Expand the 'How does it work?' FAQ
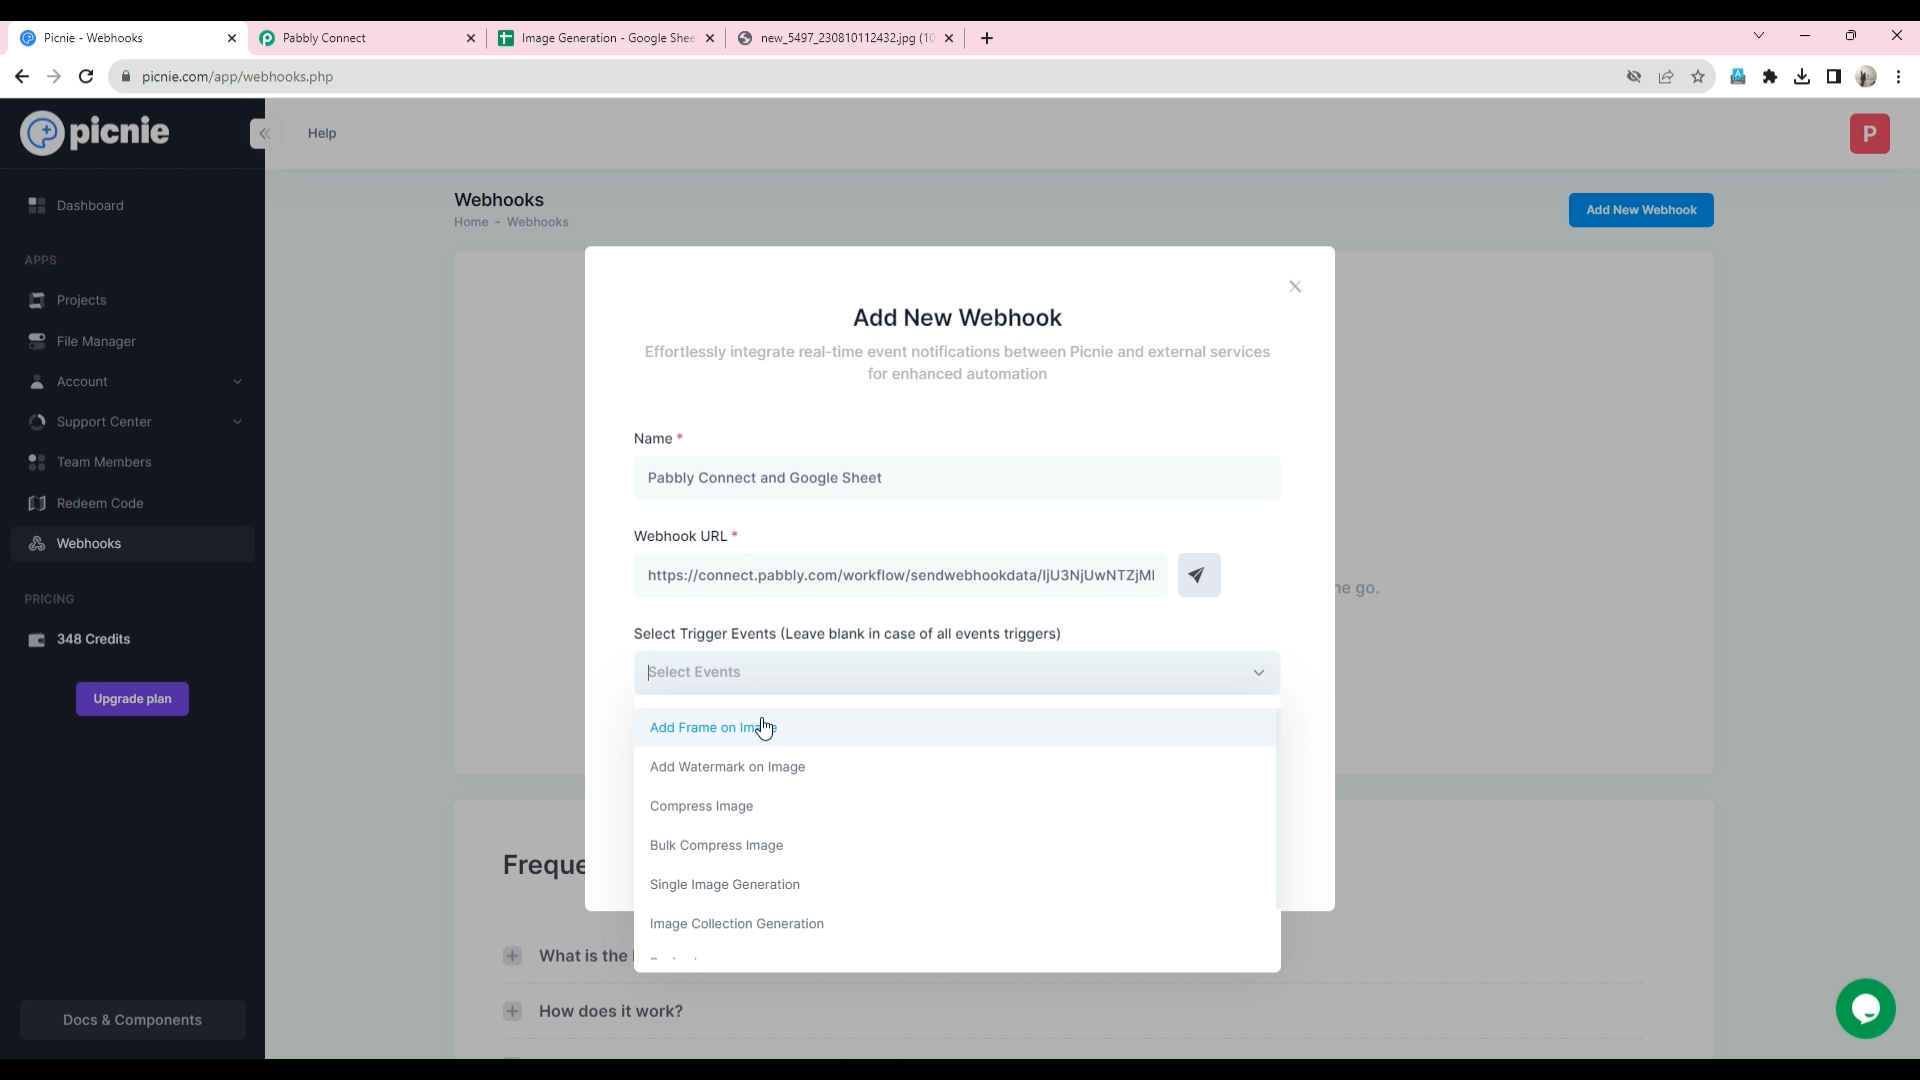This screenshot has width=1920, height=1080. [x=611, y=1011]
